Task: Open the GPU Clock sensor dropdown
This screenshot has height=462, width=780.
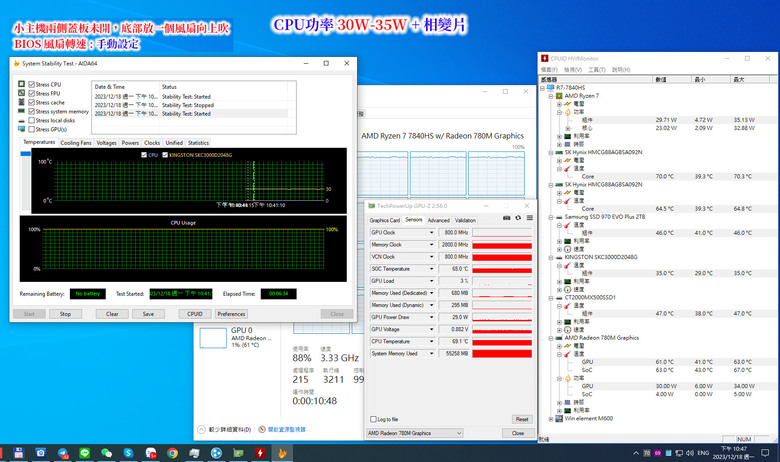Action: click(429, 232)
